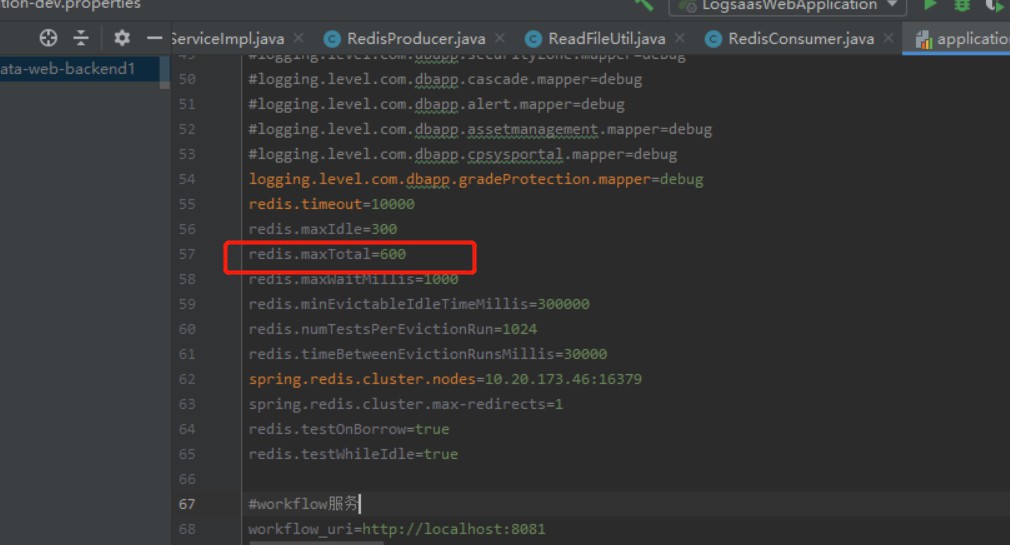Image resolution: width=1010 pixels, height=545 pixels.
Task: Switch to the ReadFileUtil.java tab
Action: [607, 39]
